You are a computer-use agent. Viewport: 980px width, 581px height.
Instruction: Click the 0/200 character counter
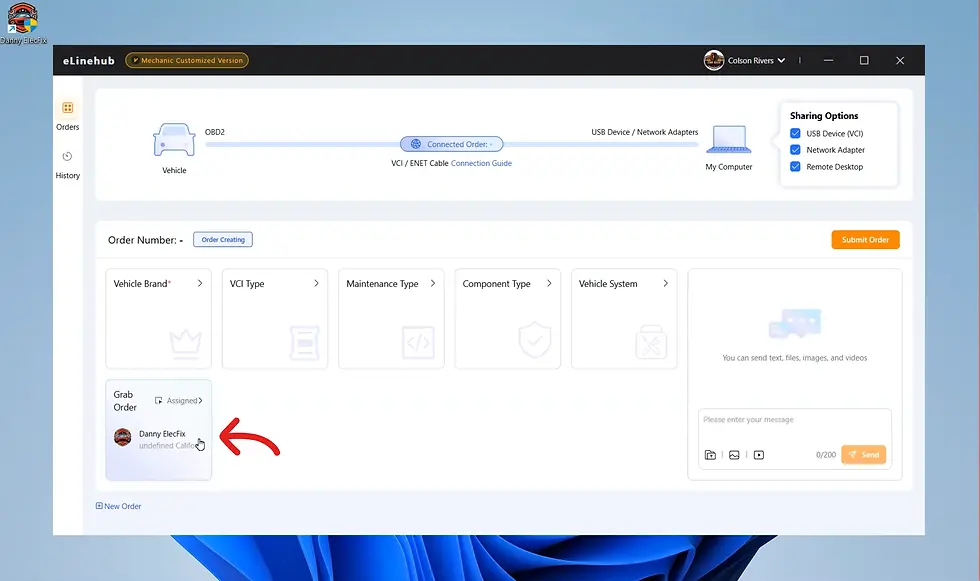pyautogui.click(x=826, y=455)
